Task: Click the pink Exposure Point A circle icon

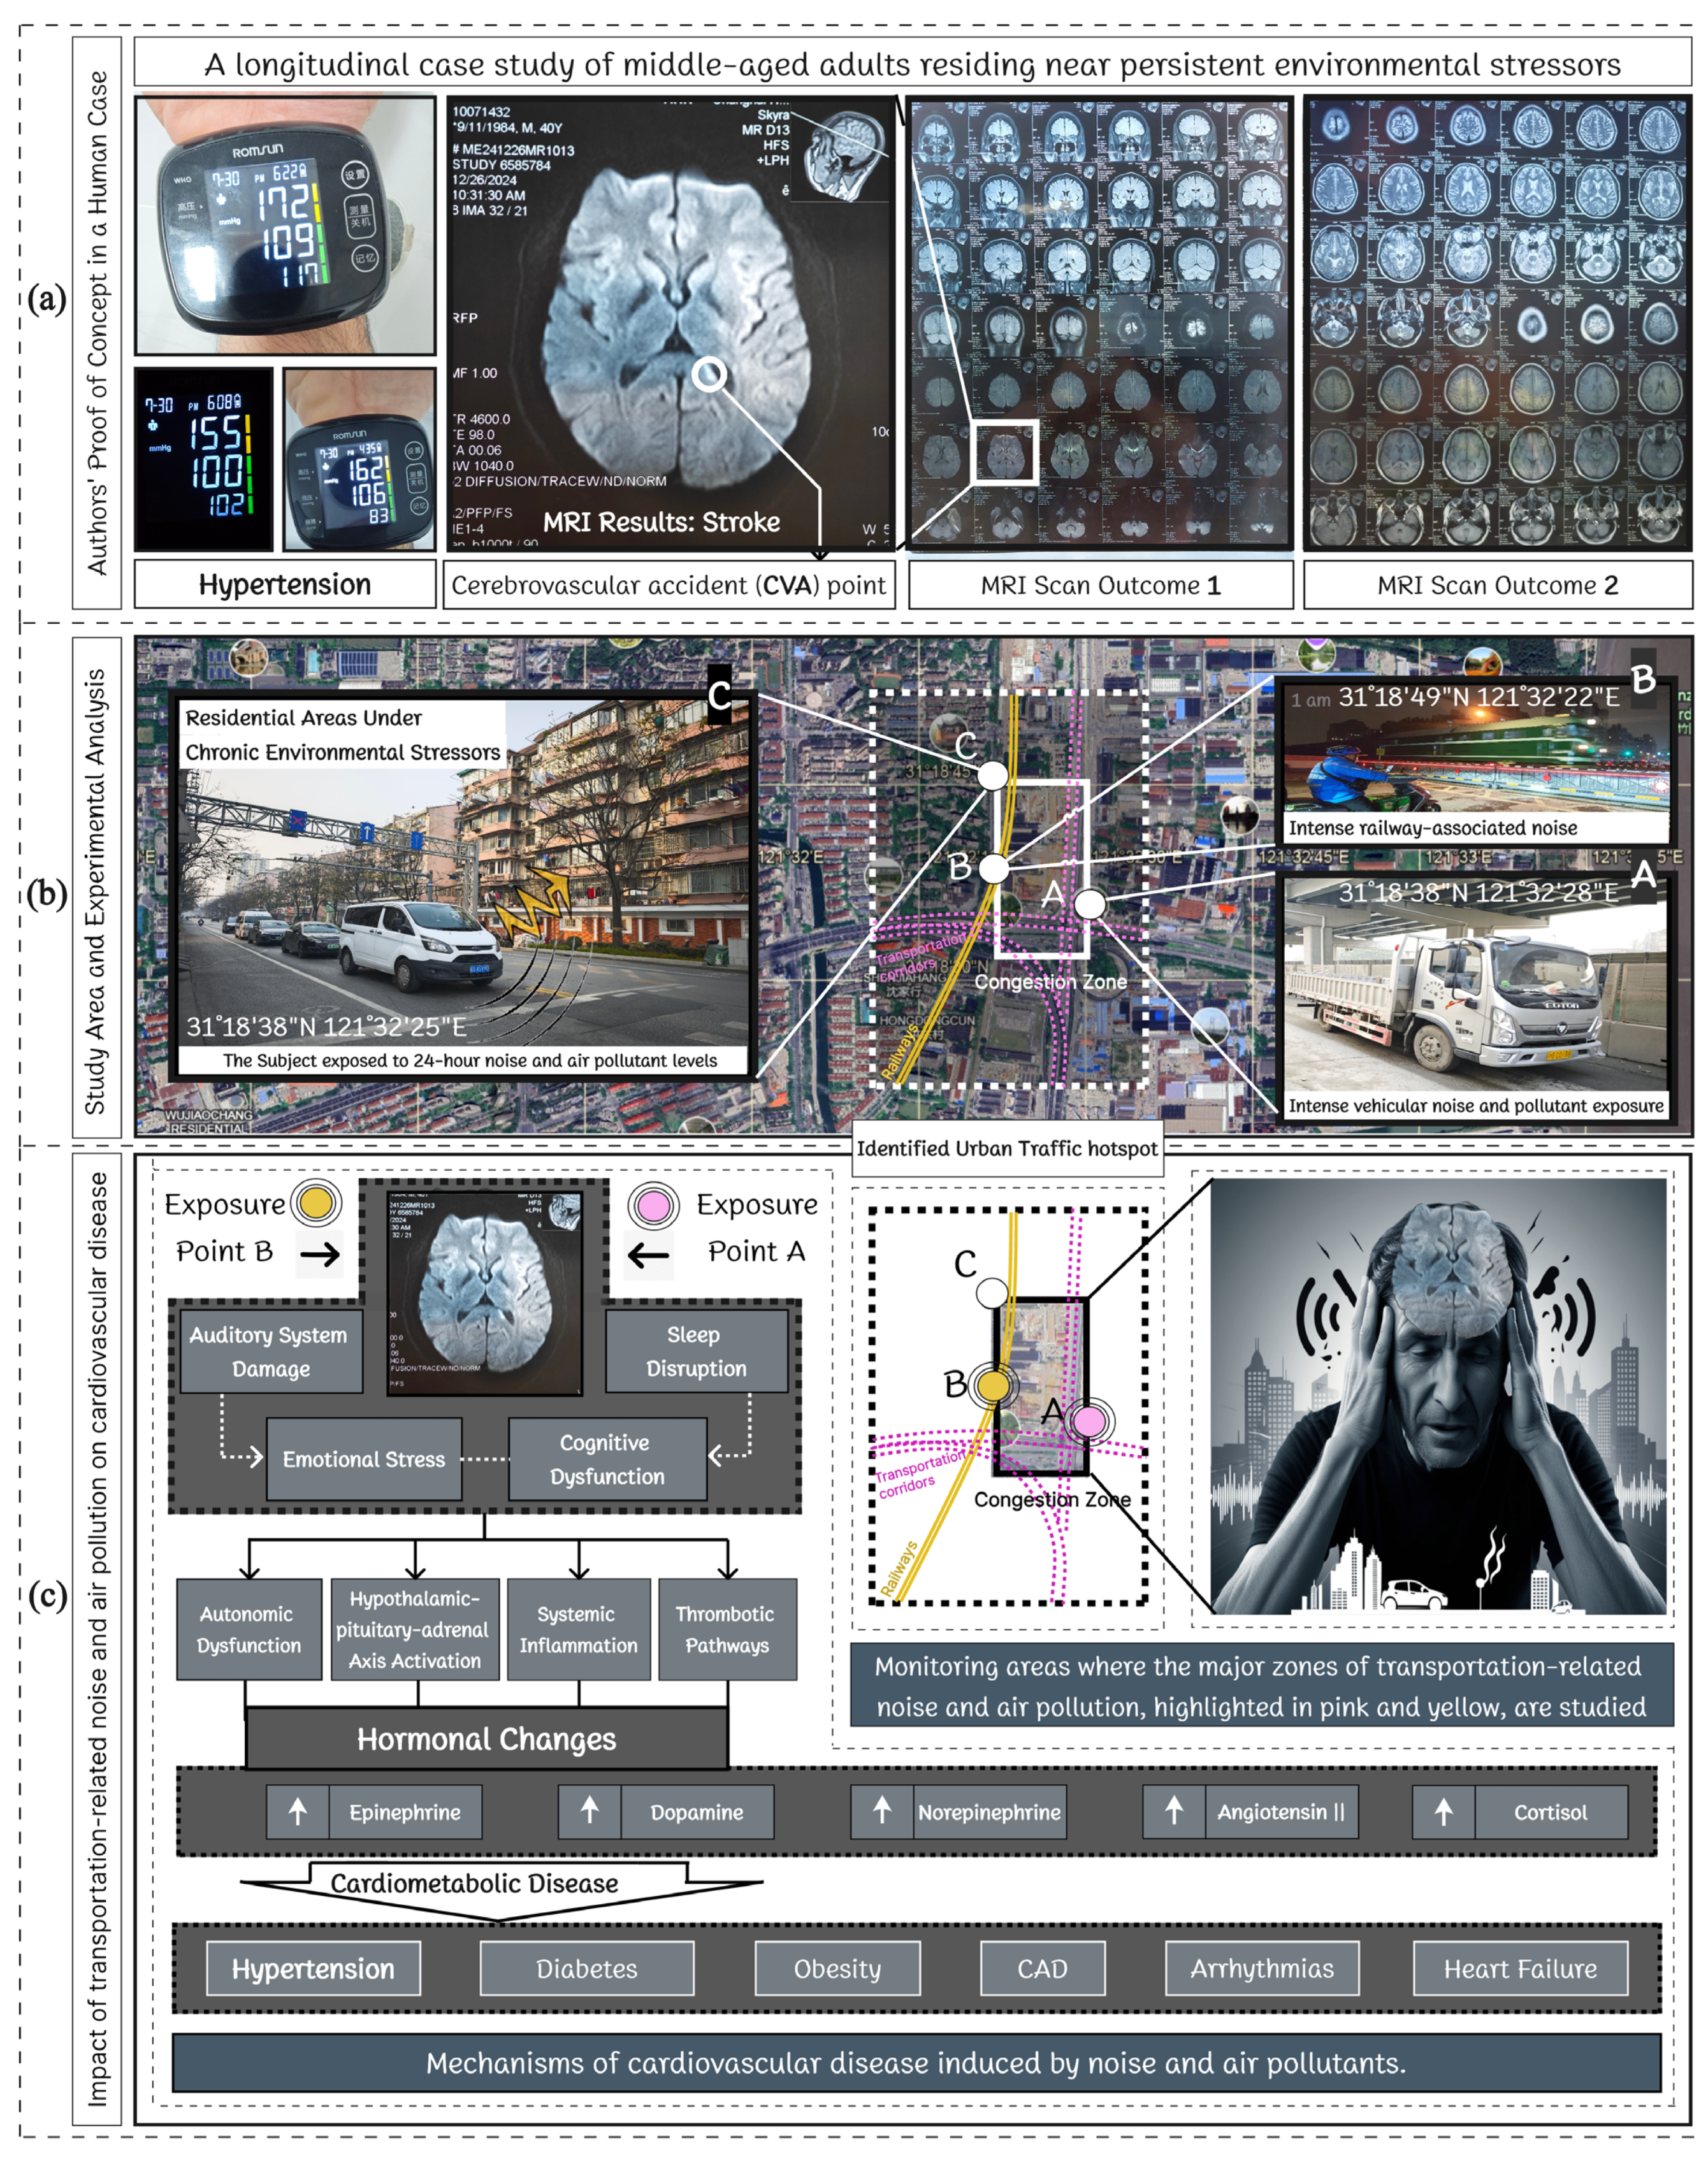Action: click(654, 1206)
